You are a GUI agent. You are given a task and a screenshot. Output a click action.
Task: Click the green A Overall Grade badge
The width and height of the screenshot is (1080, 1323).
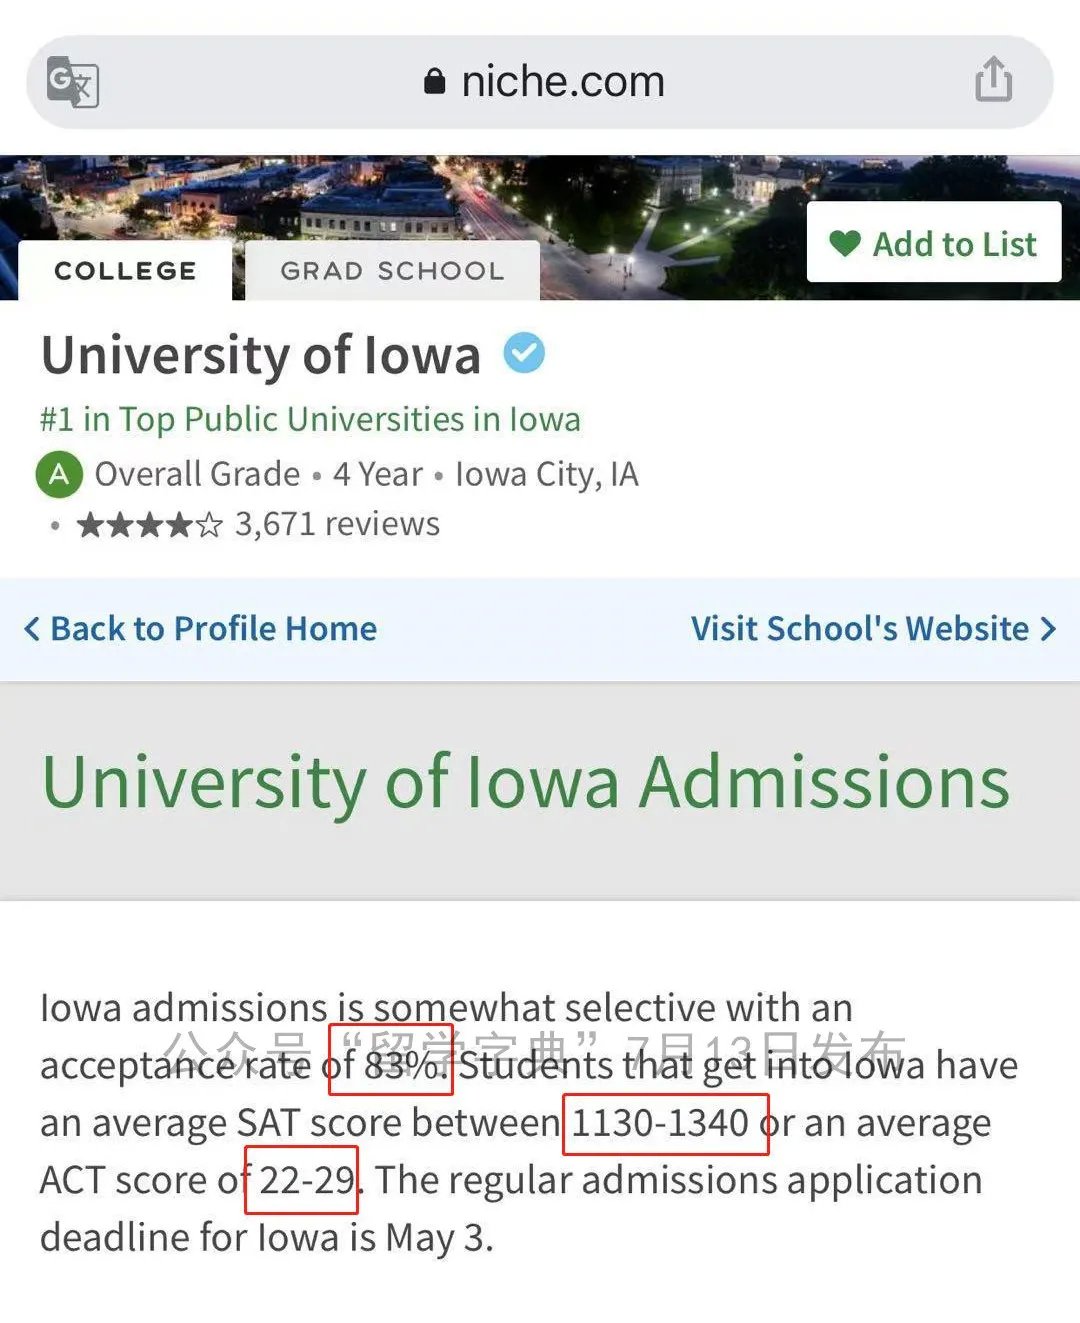[x=59, y=474]
